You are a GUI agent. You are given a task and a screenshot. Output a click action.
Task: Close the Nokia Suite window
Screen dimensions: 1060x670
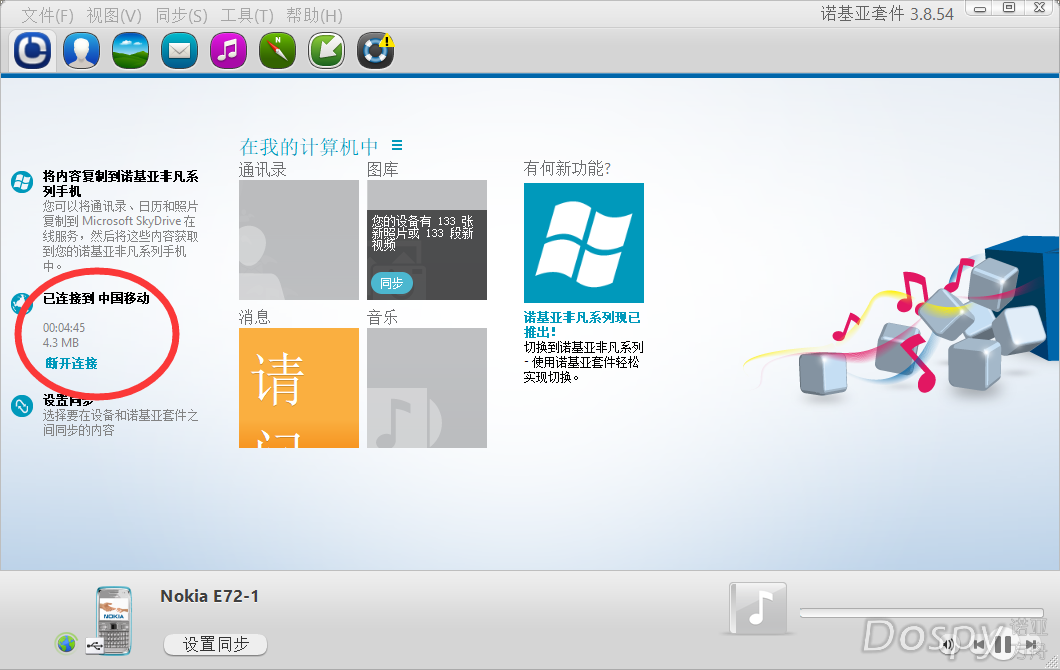click(1040, 8)
